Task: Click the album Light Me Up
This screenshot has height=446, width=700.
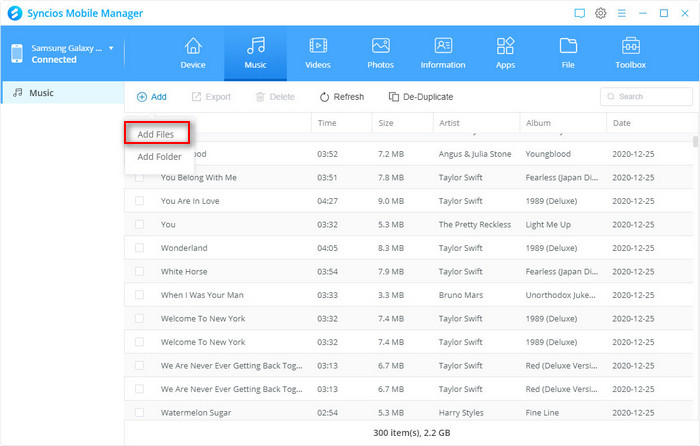Action: [548, 225]
